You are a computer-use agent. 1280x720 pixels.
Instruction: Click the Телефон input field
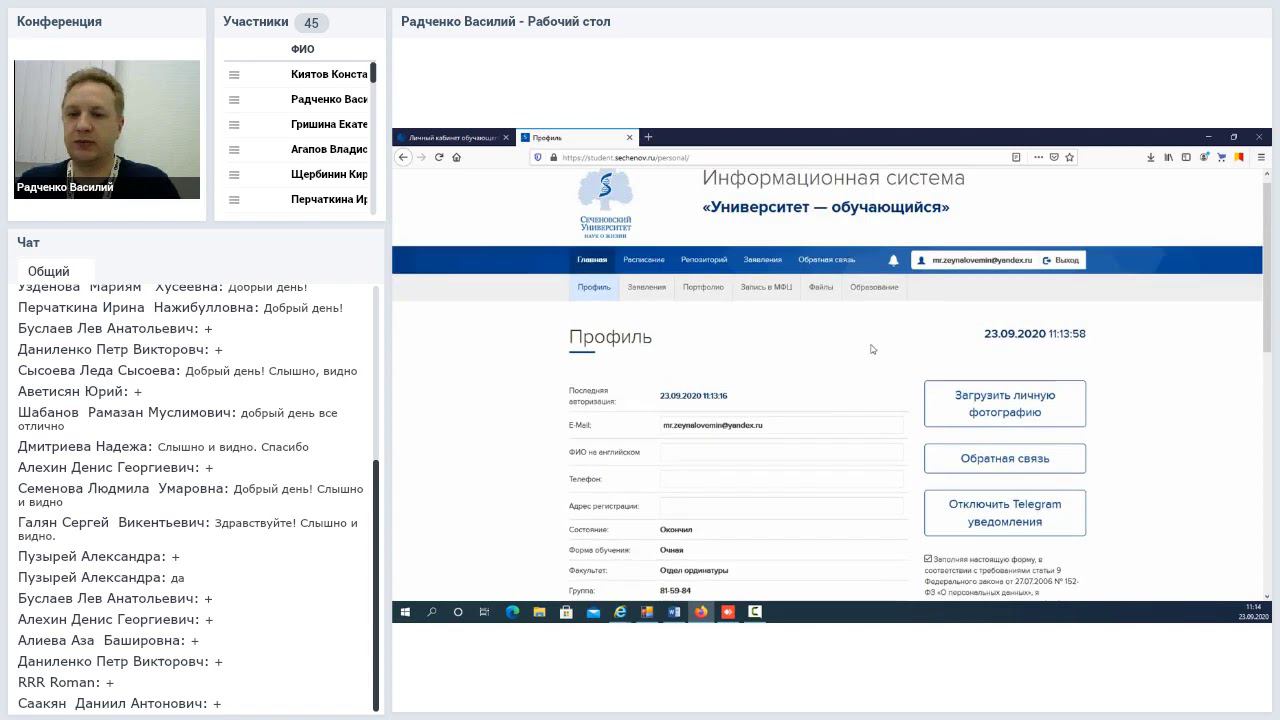coord(781,479)
